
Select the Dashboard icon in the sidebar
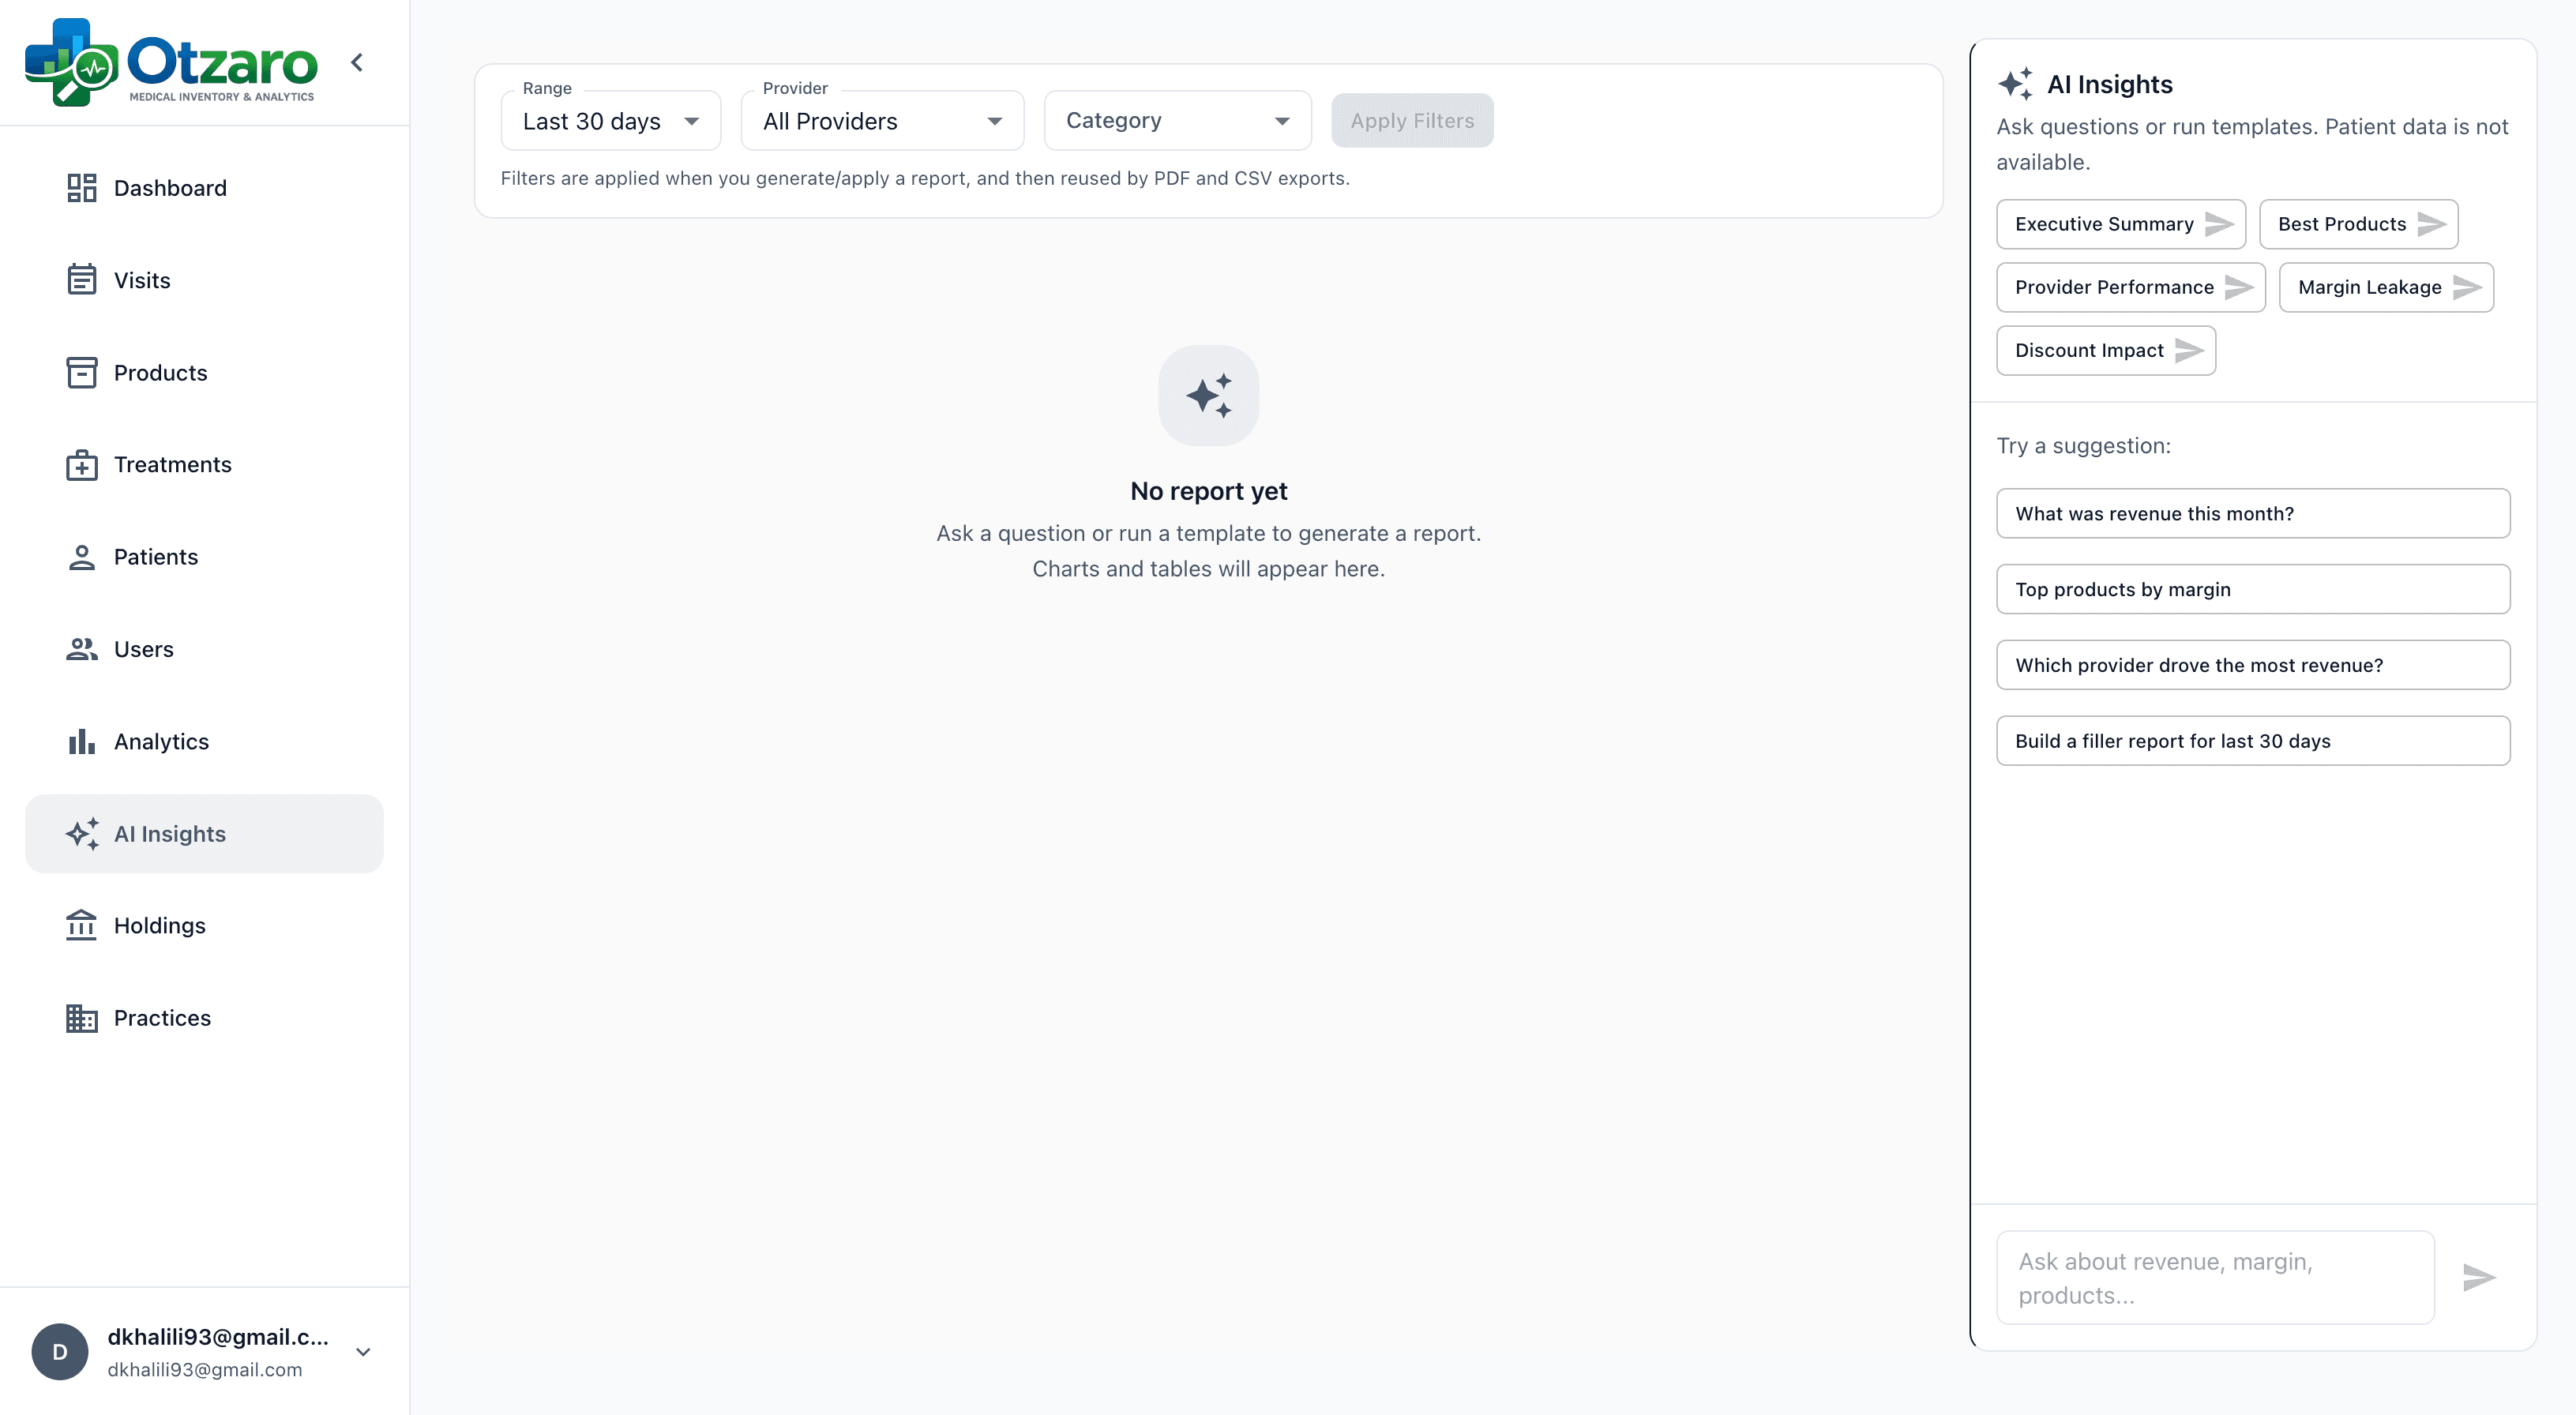81,187
